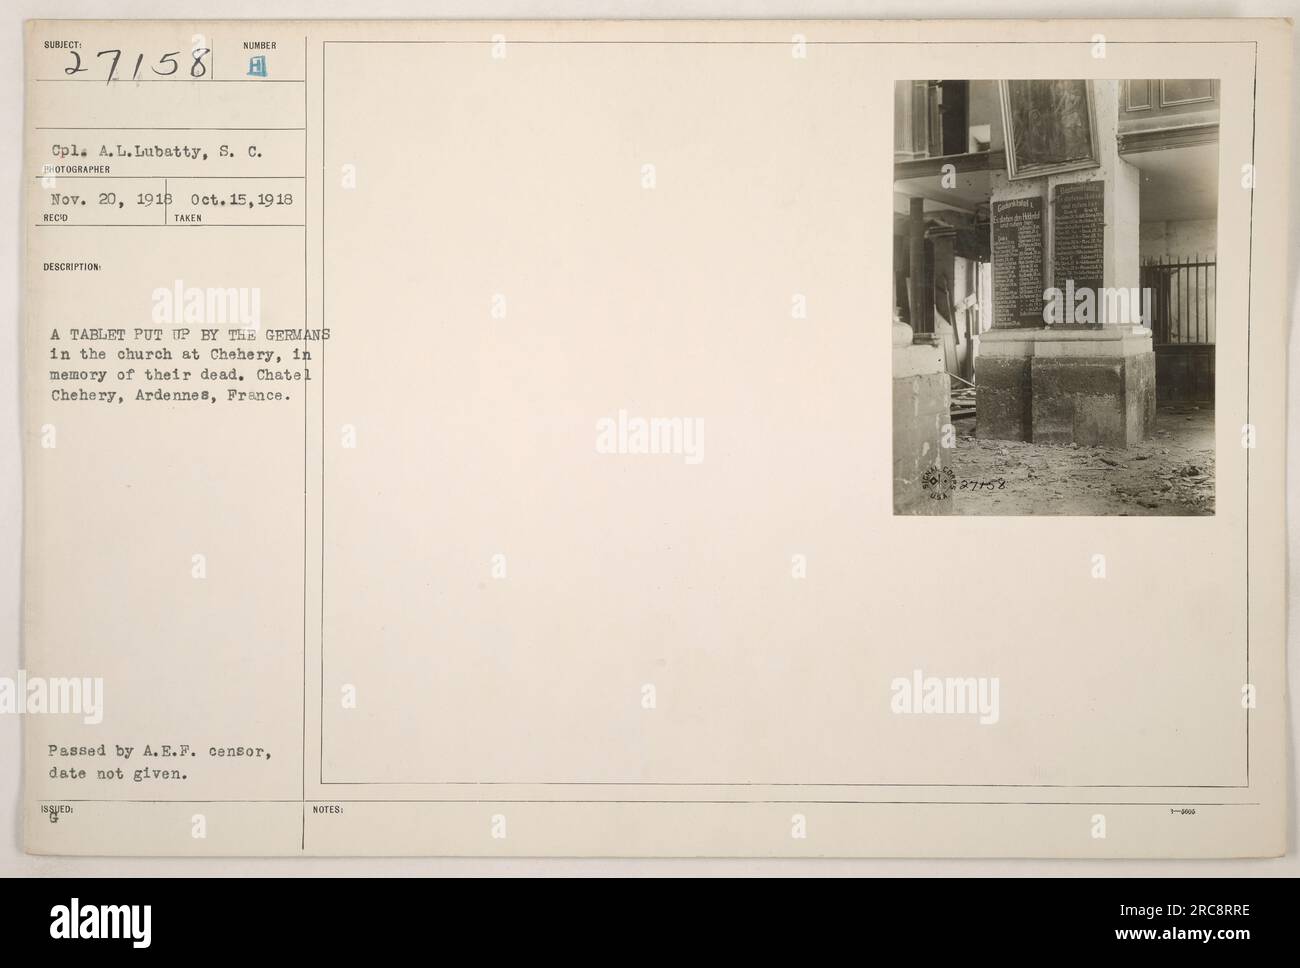Click the received date Nov. 20, 1918
1300x968 pixels.
(103, 199)
